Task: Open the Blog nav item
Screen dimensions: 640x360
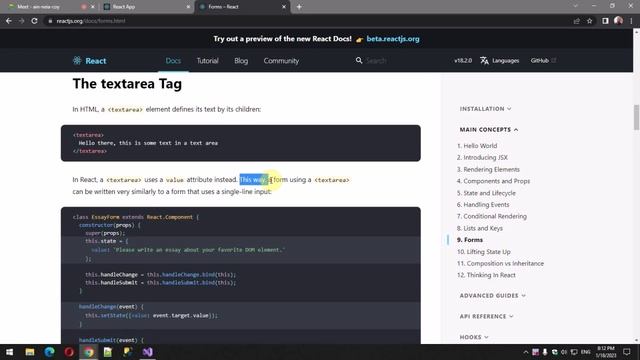Action: [241, 60]
